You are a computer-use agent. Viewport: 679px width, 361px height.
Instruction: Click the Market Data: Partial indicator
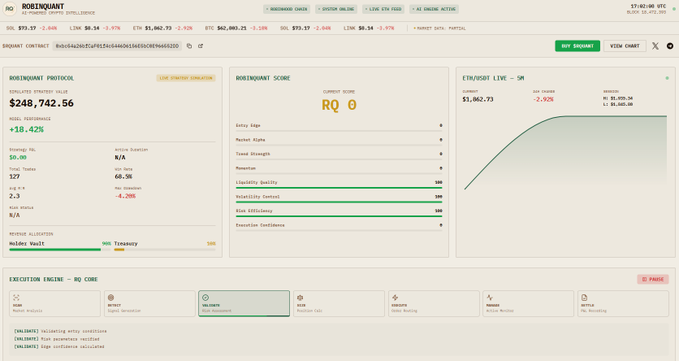439,28
